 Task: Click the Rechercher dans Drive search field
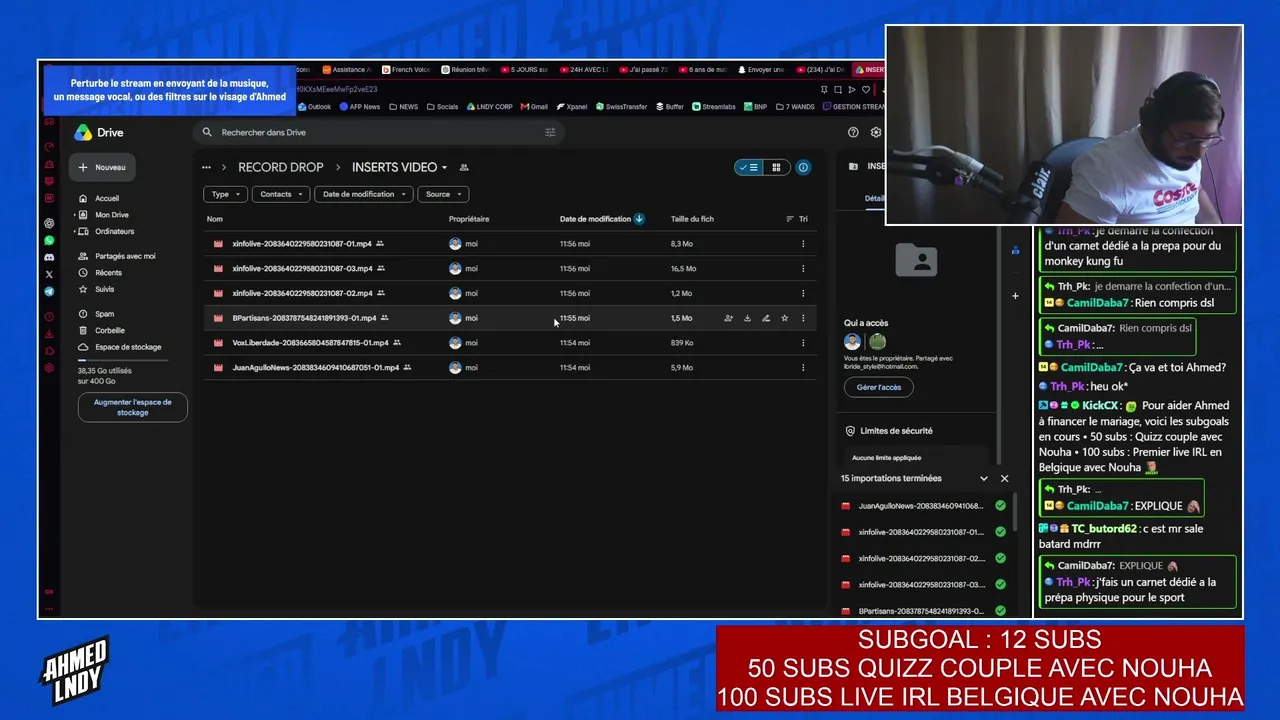click(x=378, y=132)
